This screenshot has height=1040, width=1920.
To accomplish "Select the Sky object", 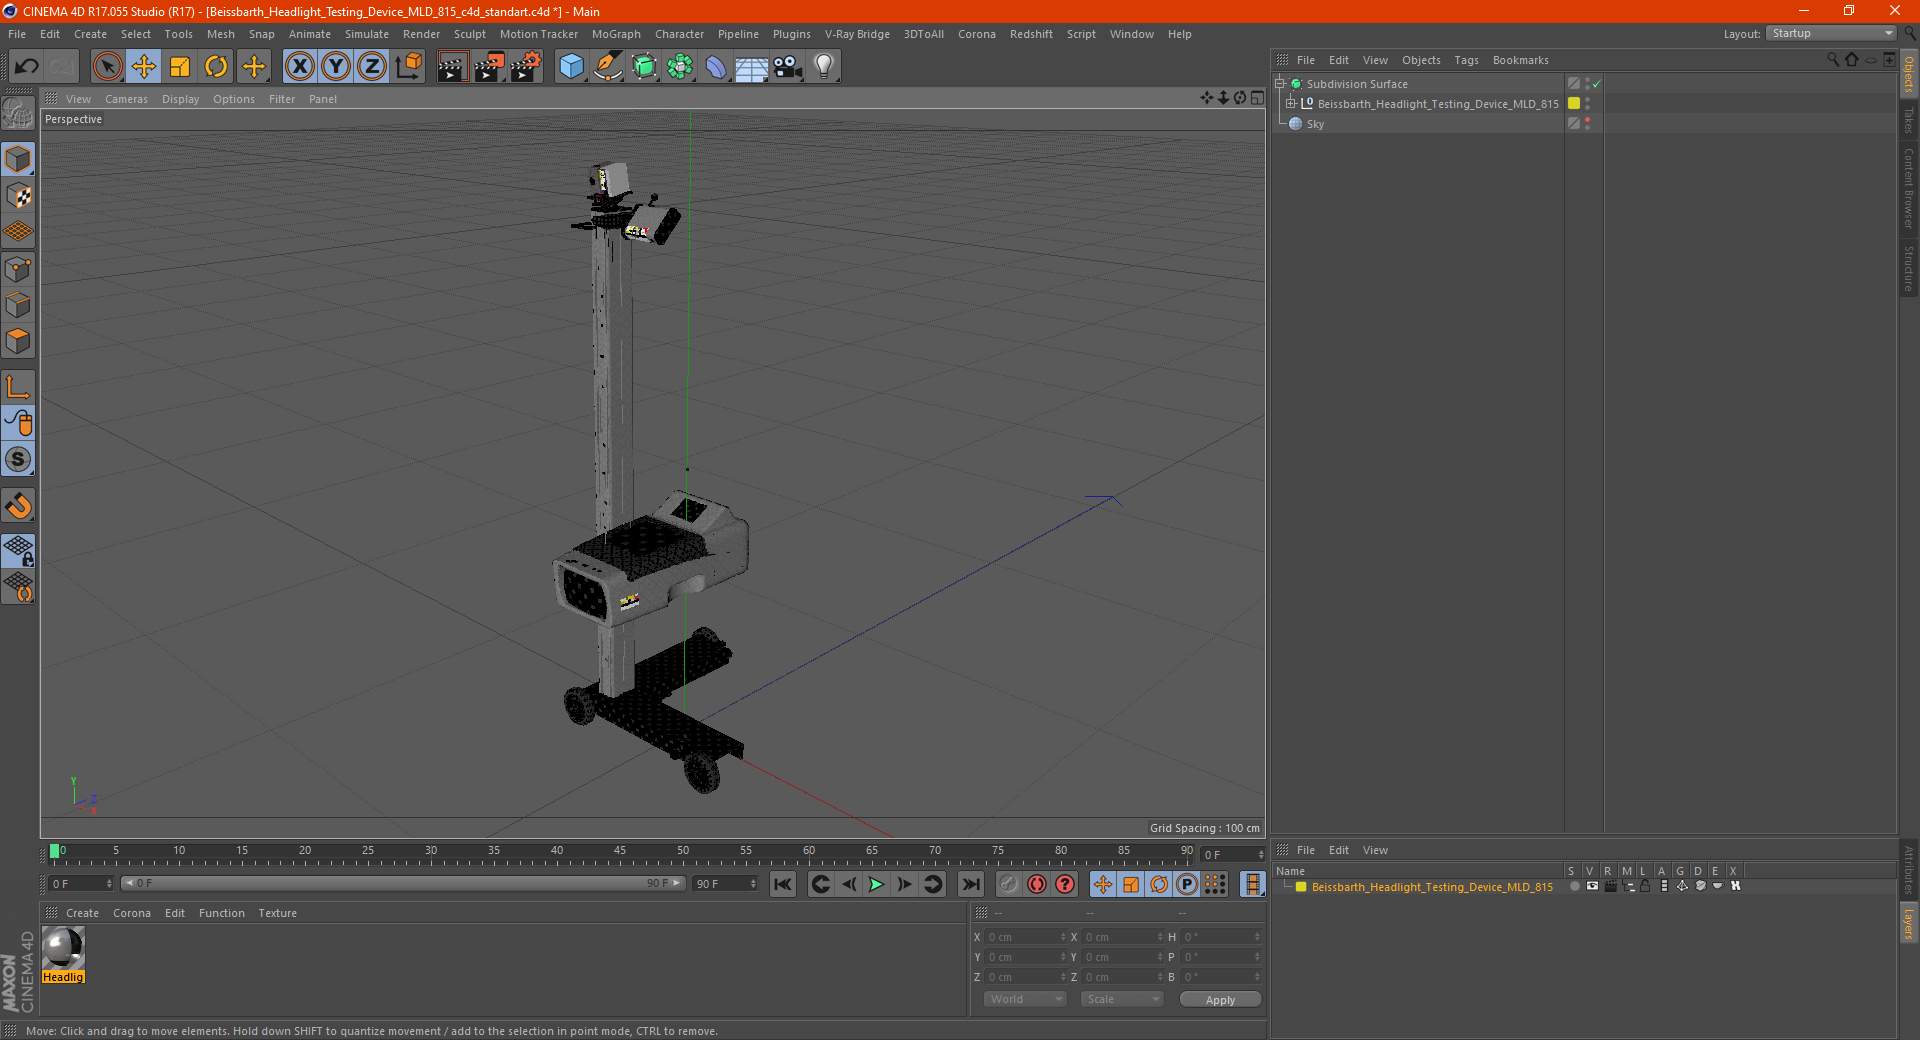I will [1315, 124].
